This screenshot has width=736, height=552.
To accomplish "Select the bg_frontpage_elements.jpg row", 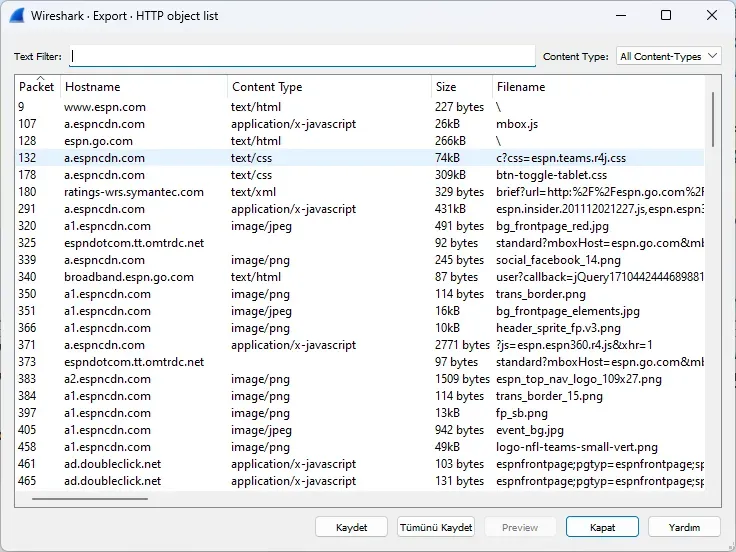I will pos(360,311).
